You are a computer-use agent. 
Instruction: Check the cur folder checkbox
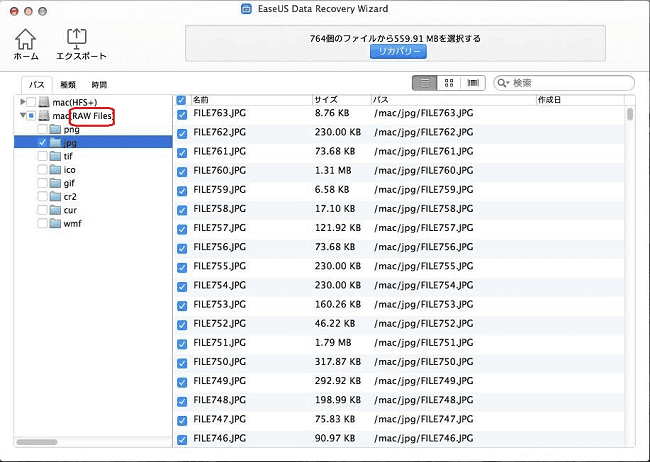point(42,210)
